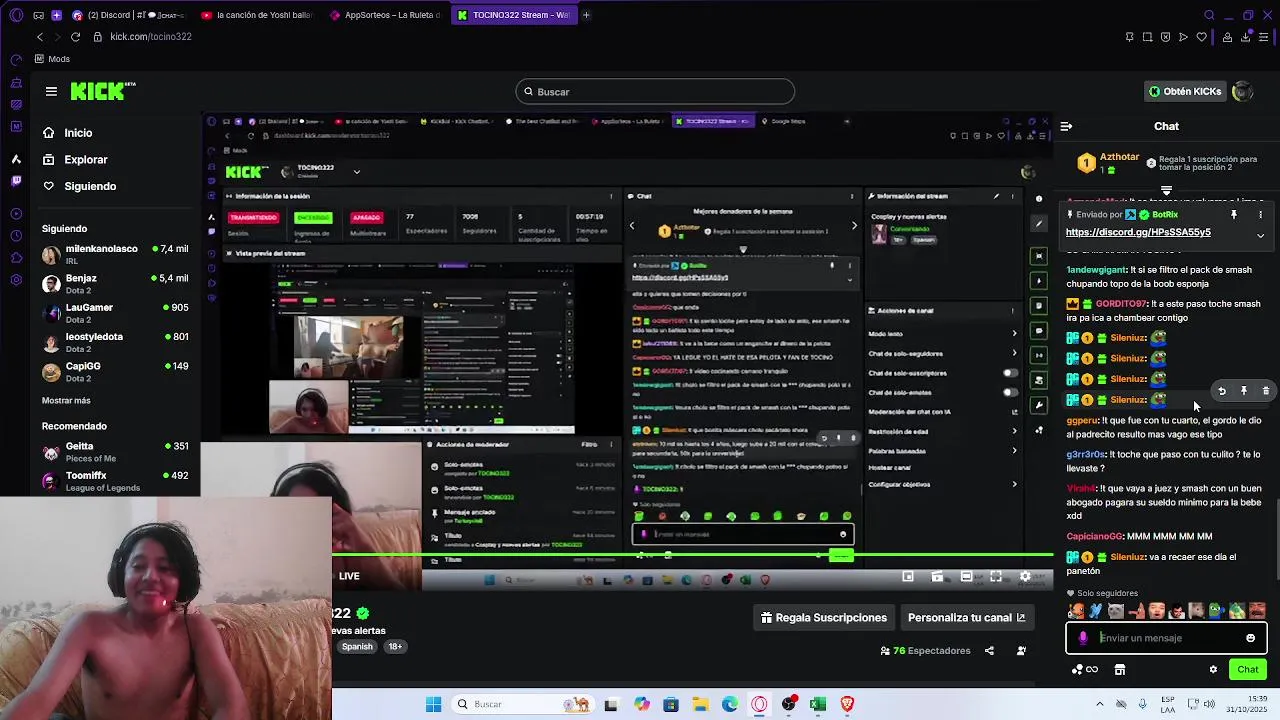This screenshot has width=1280, height=720.
Task: Click Brave browser taskbar icon
Action: click(847, 704)
